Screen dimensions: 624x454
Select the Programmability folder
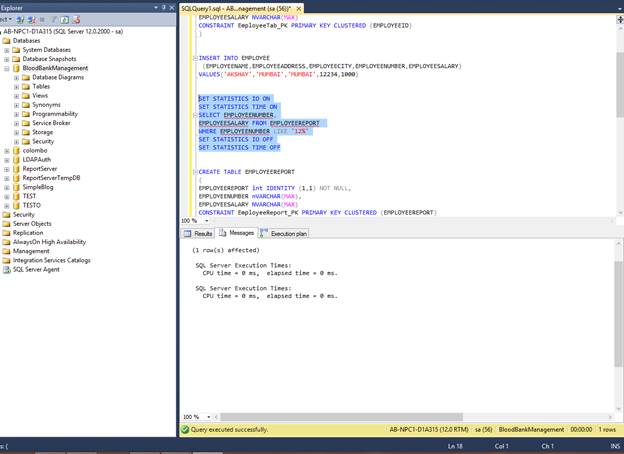(x=54, y=114)
